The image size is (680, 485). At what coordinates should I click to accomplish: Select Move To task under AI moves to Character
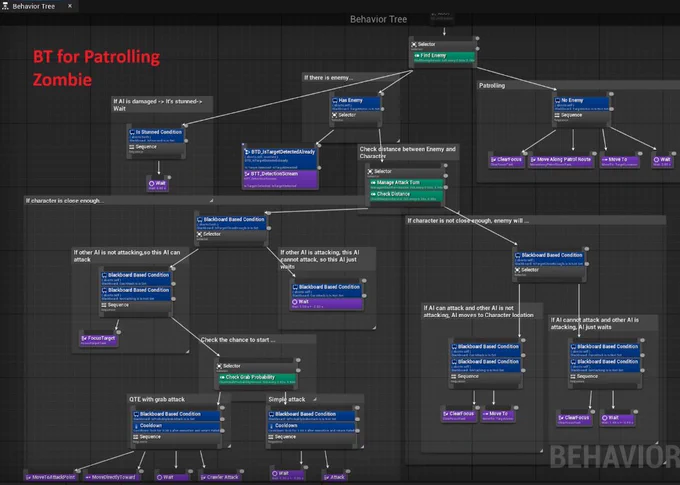pos(497,416)
